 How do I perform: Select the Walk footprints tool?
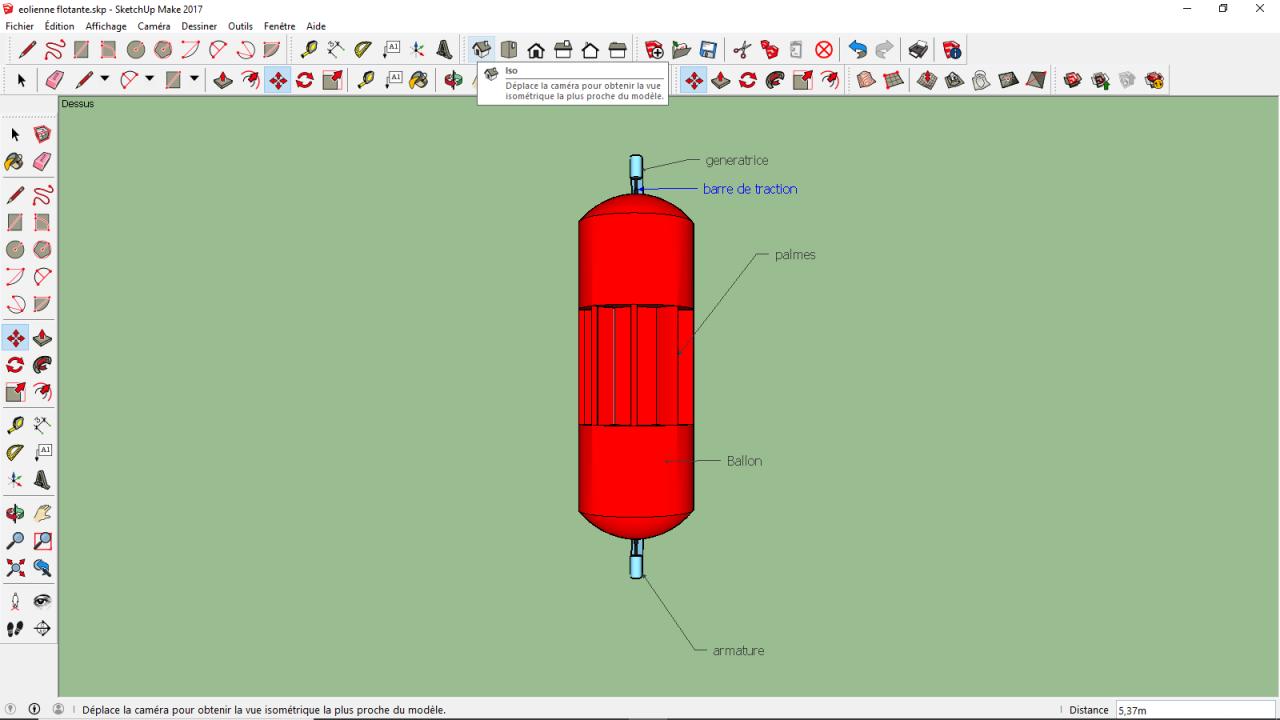coord(15,628)
